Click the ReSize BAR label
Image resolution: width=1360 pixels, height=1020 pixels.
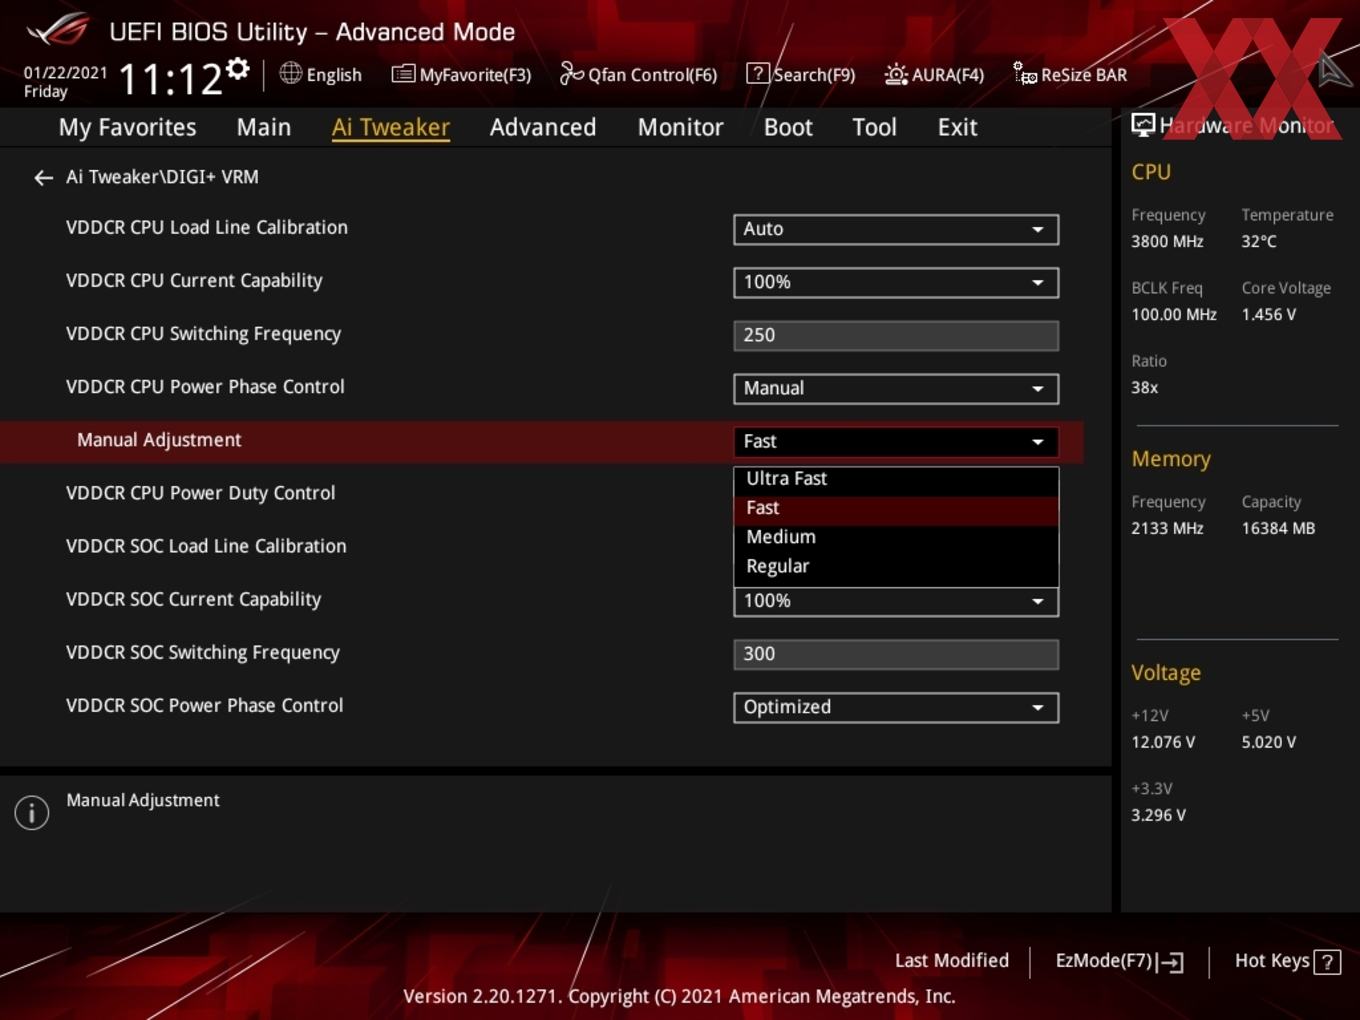1084,75
